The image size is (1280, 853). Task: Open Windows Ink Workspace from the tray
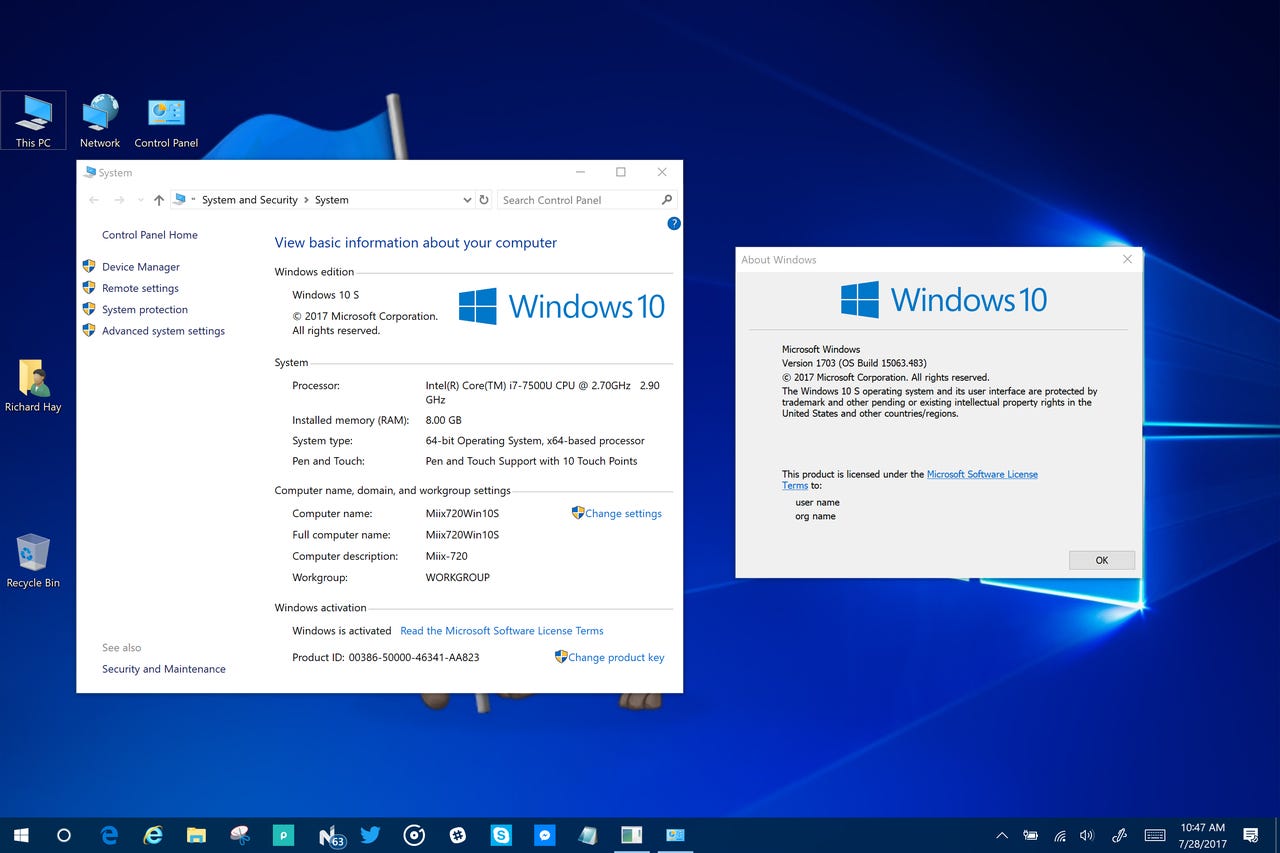(1119, 834)
